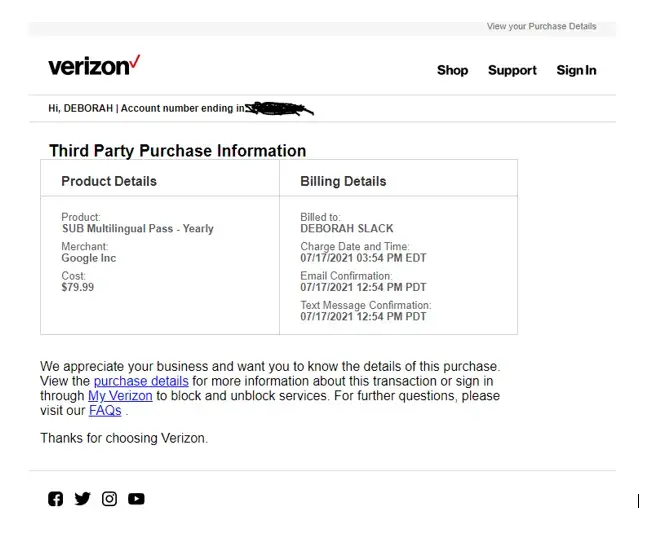661x545 pixels.
Task: Open the Twitter social icon
Action: click(x=82, y=499)
